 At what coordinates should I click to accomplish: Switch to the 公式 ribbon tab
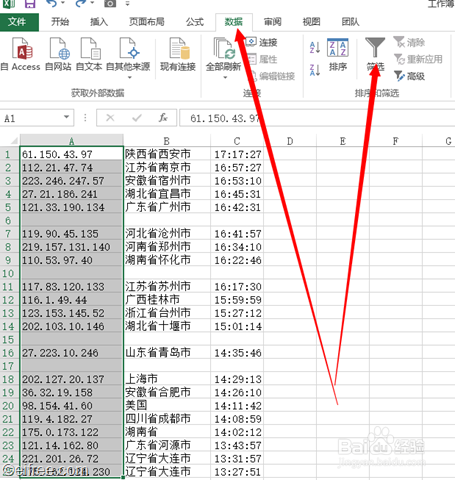pyautogui.click(x=195, y=22)
